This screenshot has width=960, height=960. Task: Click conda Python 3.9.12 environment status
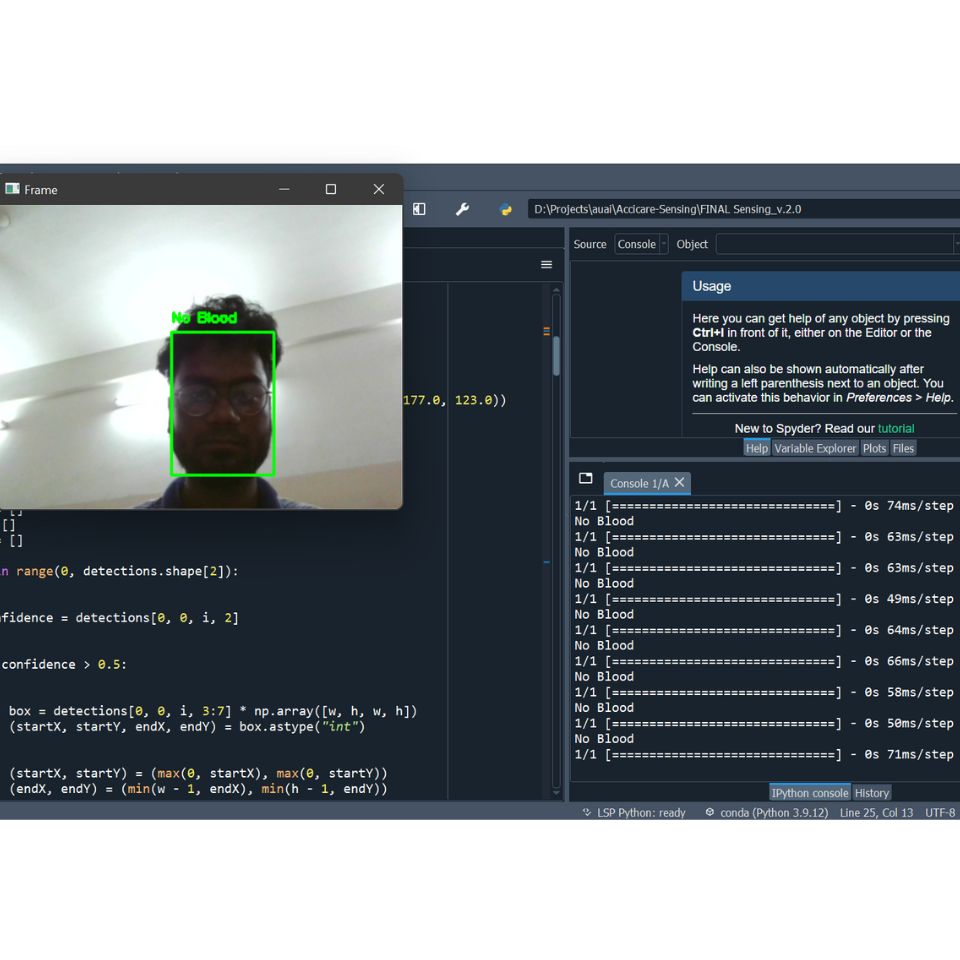click(x=766, y=813)
